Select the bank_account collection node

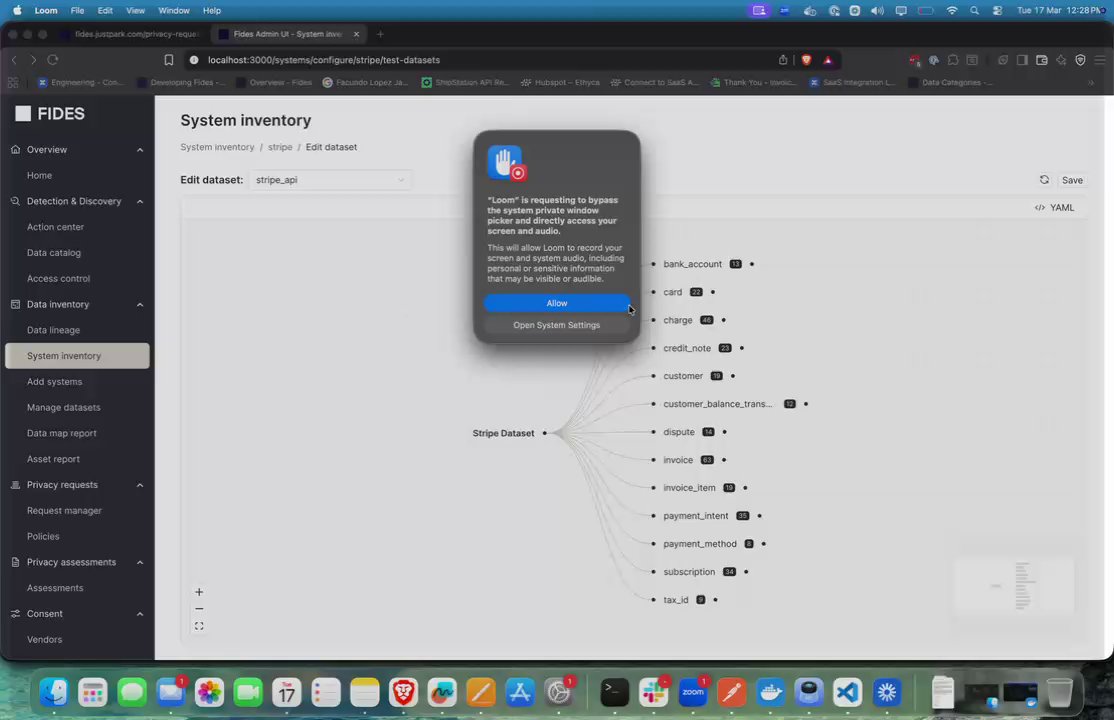[693, 264]
